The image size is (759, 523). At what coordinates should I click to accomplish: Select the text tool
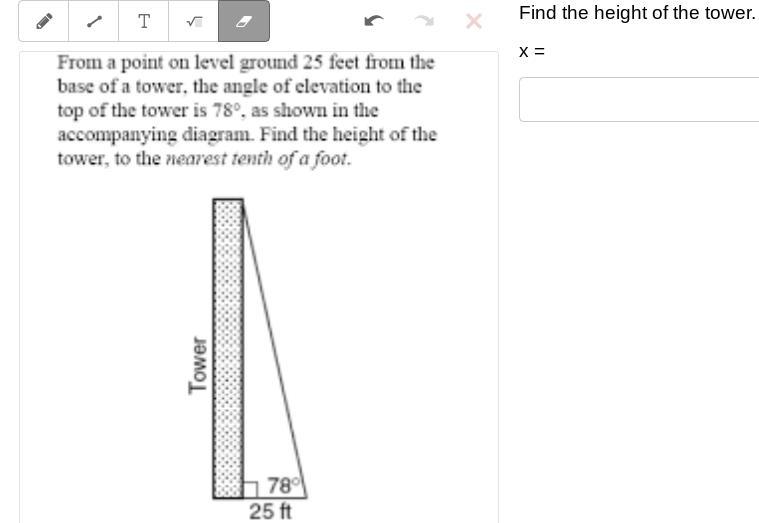(144, 21)
